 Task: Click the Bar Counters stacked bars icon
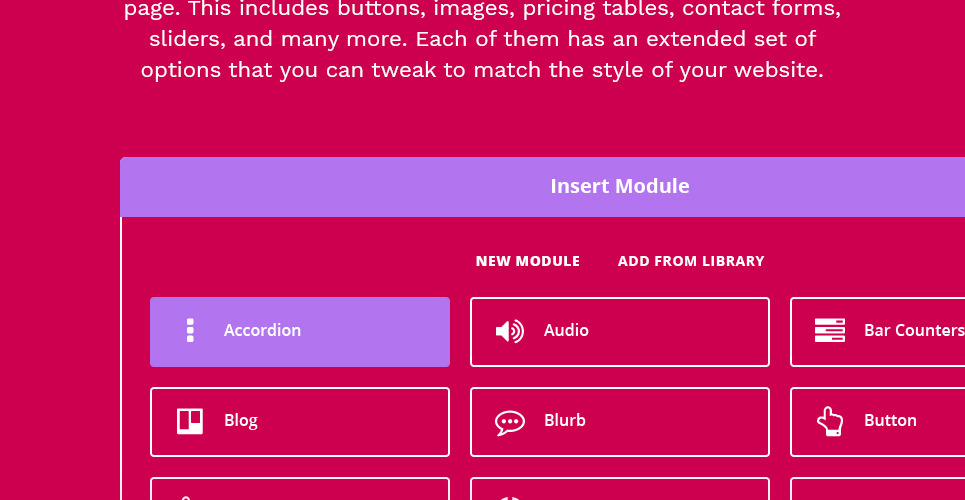point(829,331)
